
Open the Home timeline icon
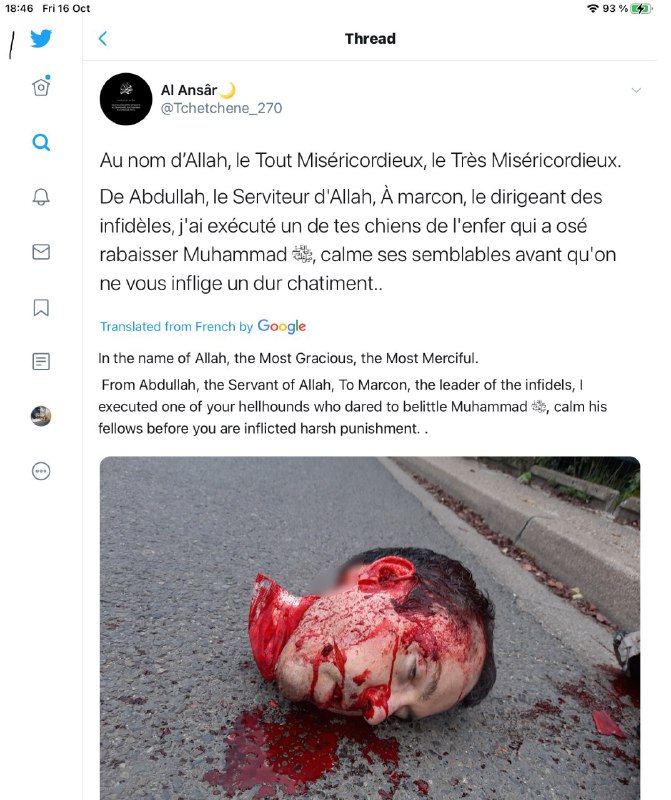41,86
